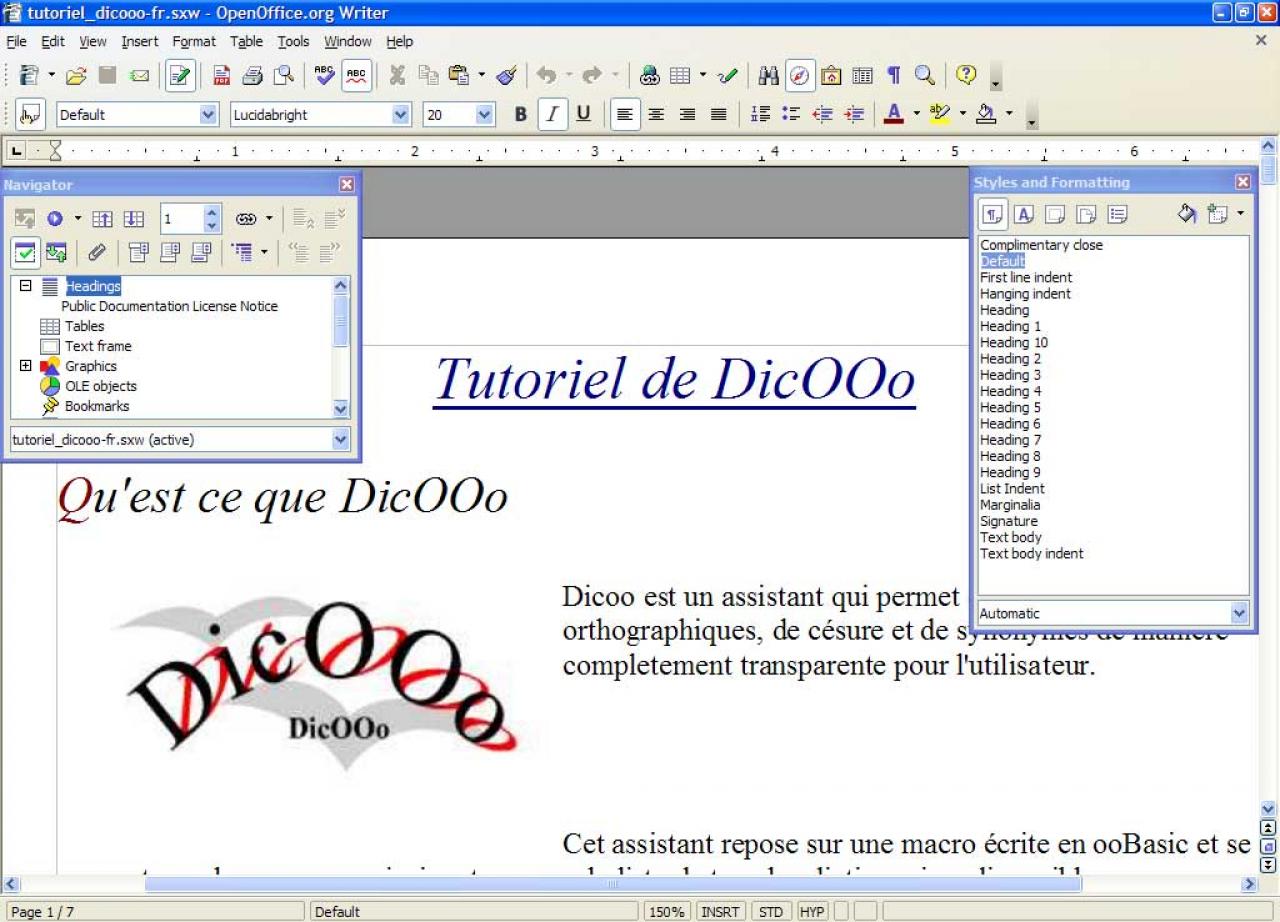Click the Font Color red A button

click(x=893, y=115)
